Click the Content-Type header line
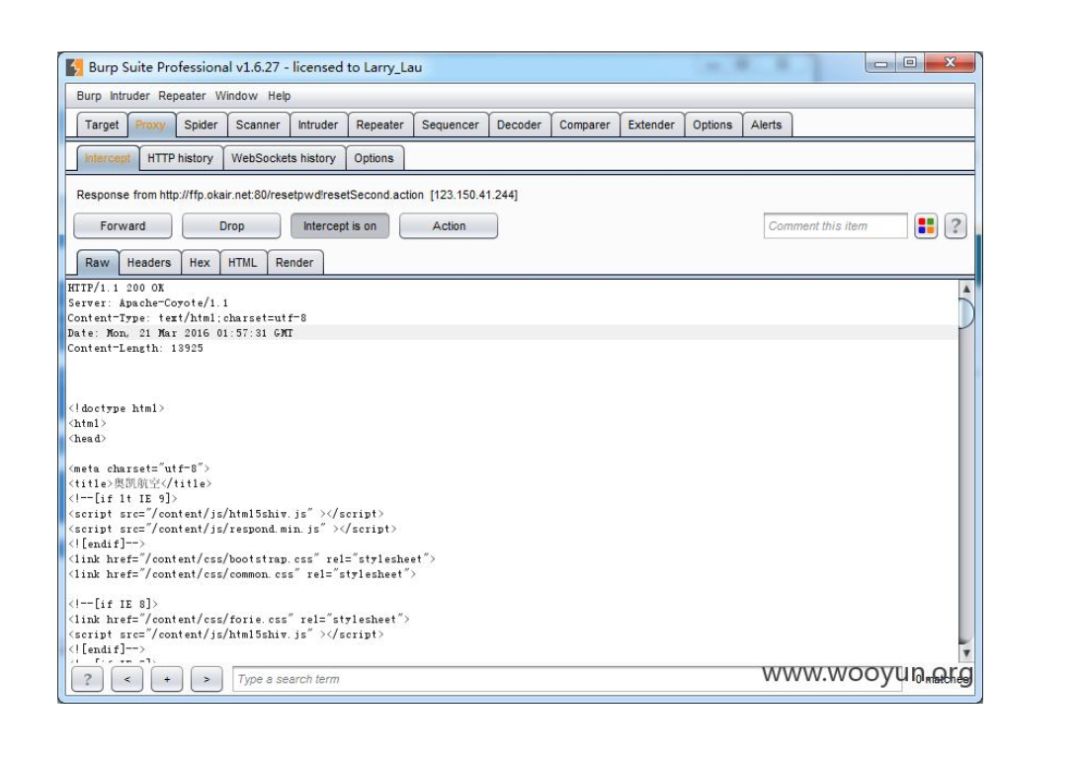This screenshot has height=762, width=1080. tap(187, 318)
